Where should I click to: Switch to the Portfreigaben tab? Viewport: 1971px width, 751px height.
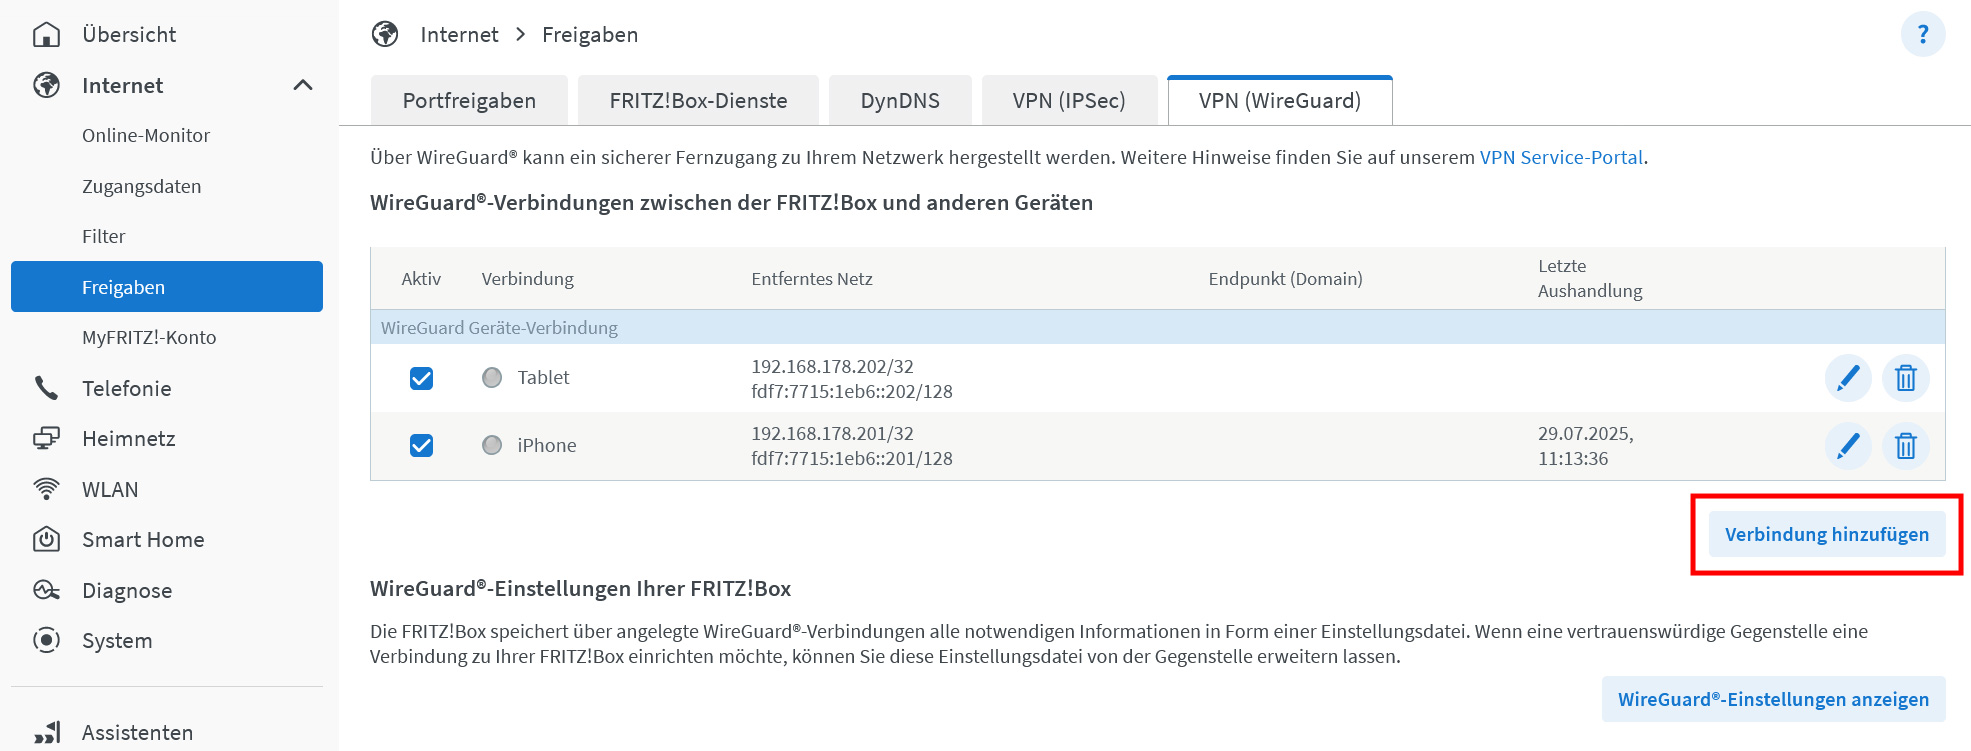coord(469,101)
